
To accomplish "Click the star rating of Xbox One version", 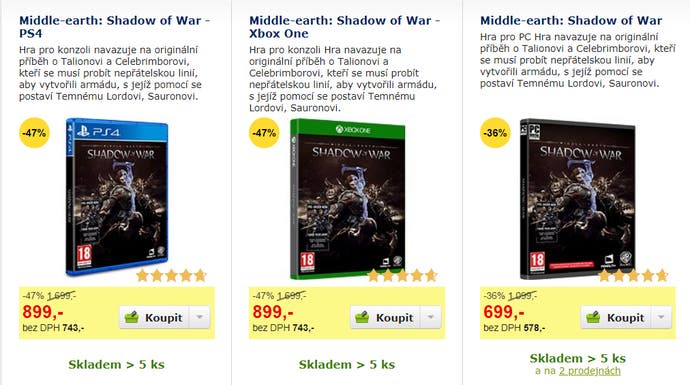I will click(x=402, y=275).
